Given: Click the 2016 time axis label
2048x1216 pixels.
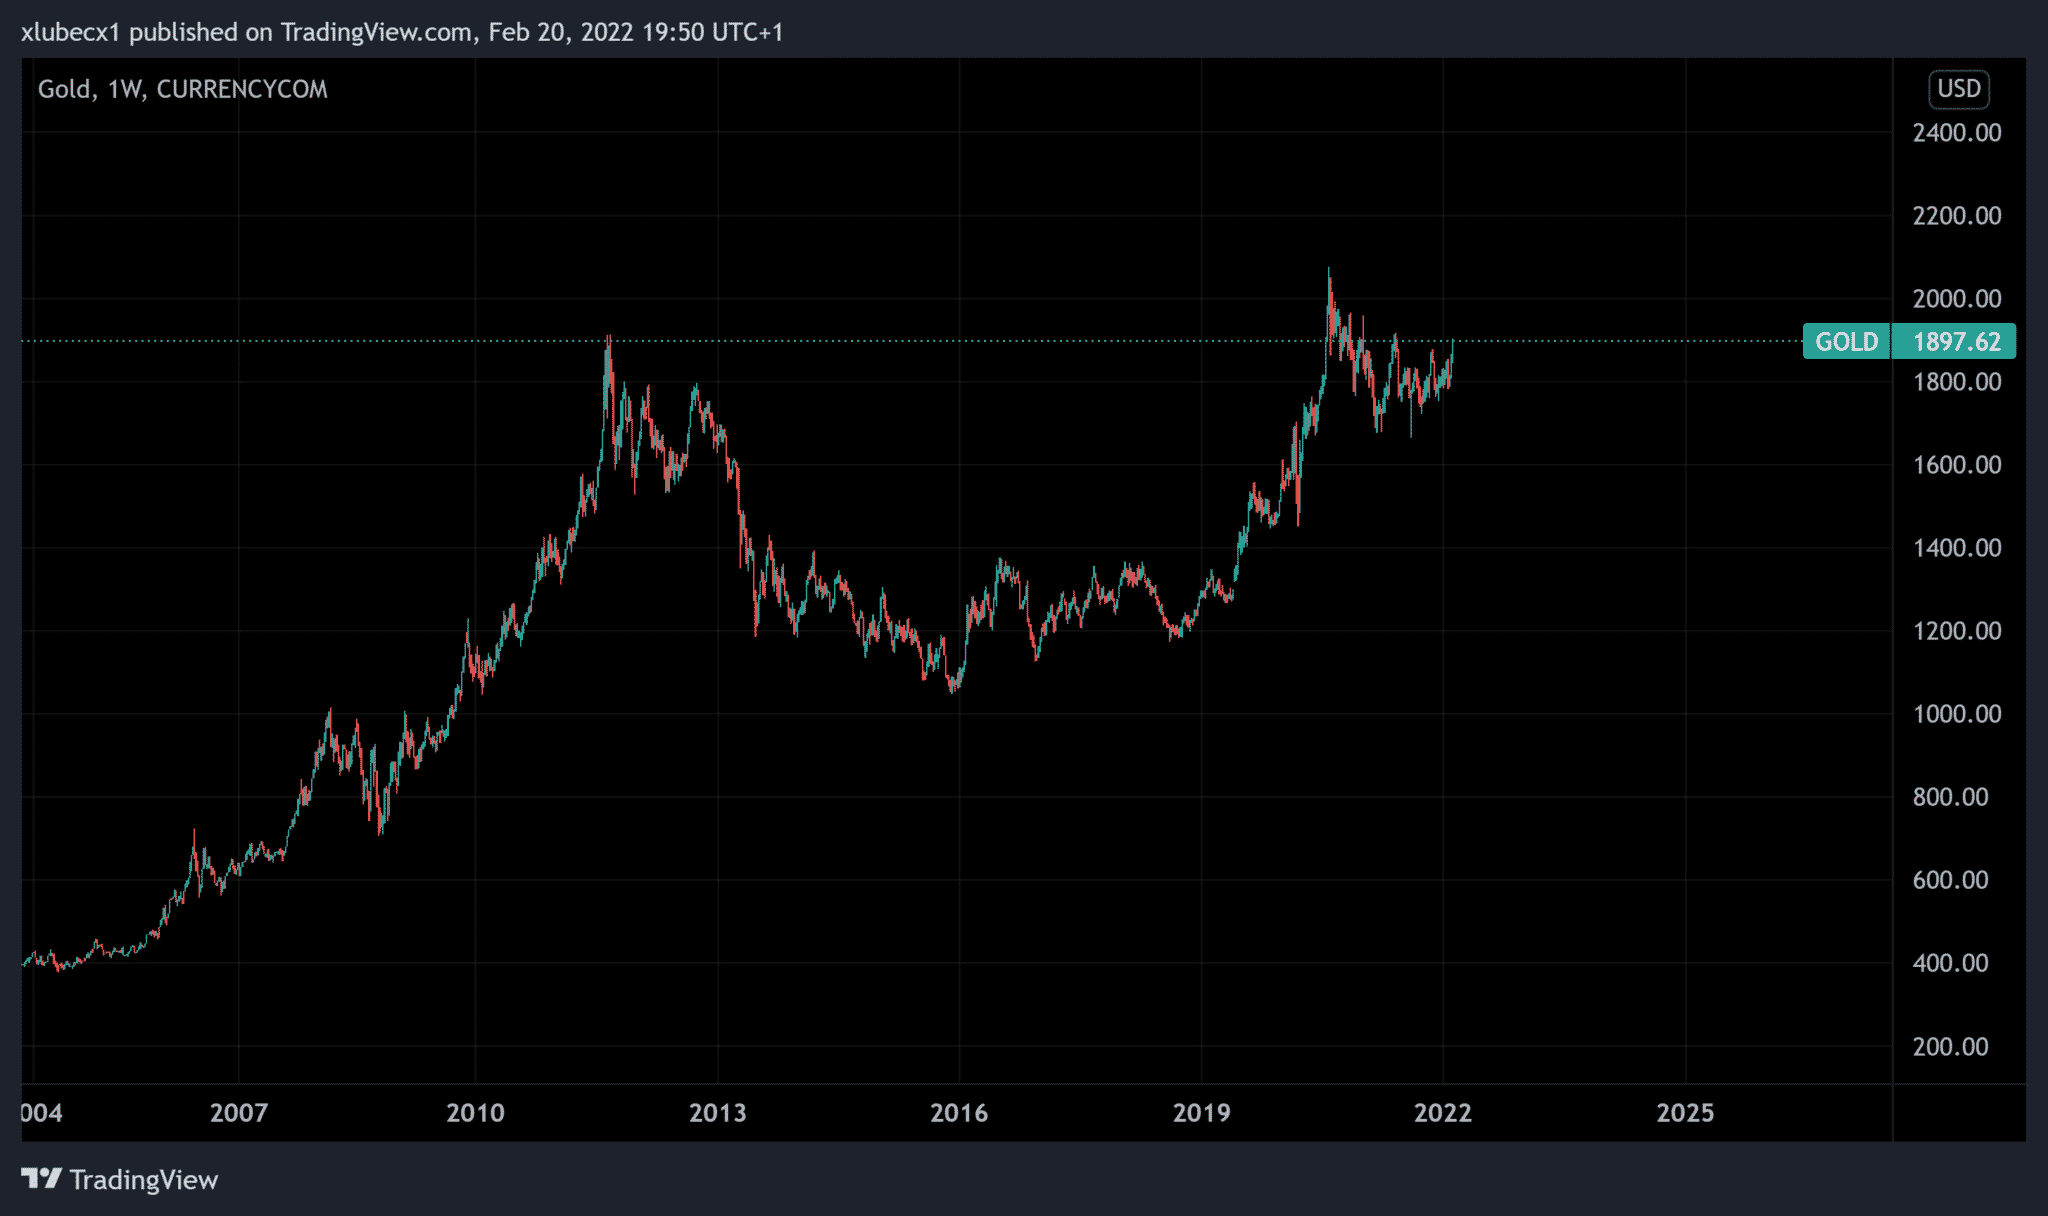Looking at the screenshot, I should point(959,1113).
